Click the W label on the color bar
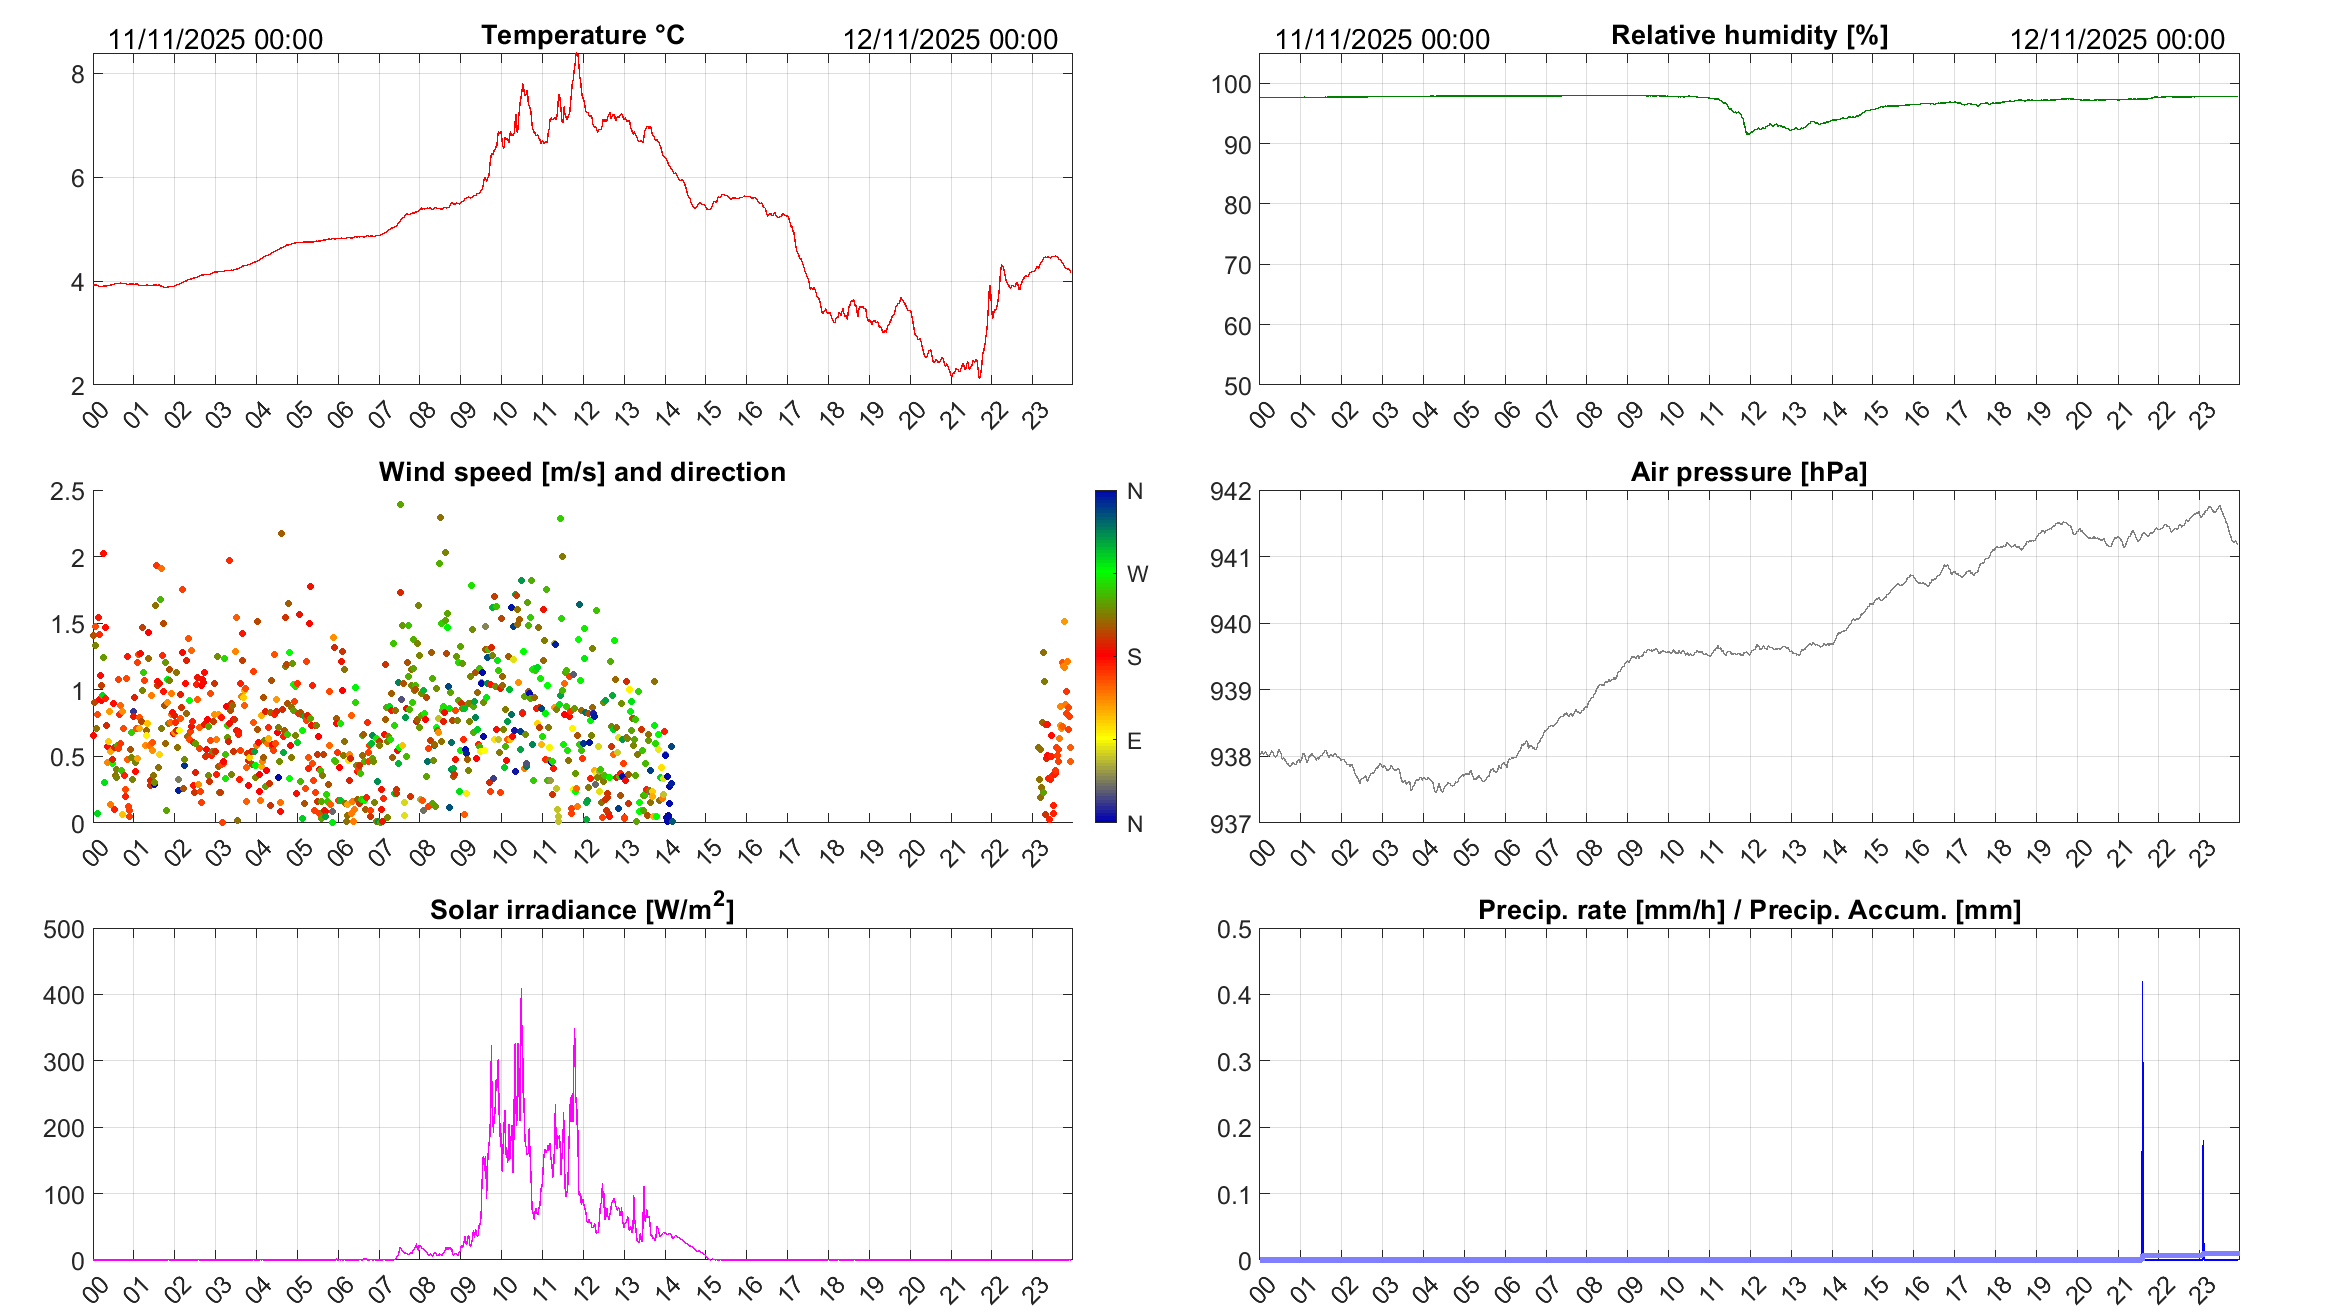The width and height of the screenshot is (2333, 1313). (x=1137, y=574)
